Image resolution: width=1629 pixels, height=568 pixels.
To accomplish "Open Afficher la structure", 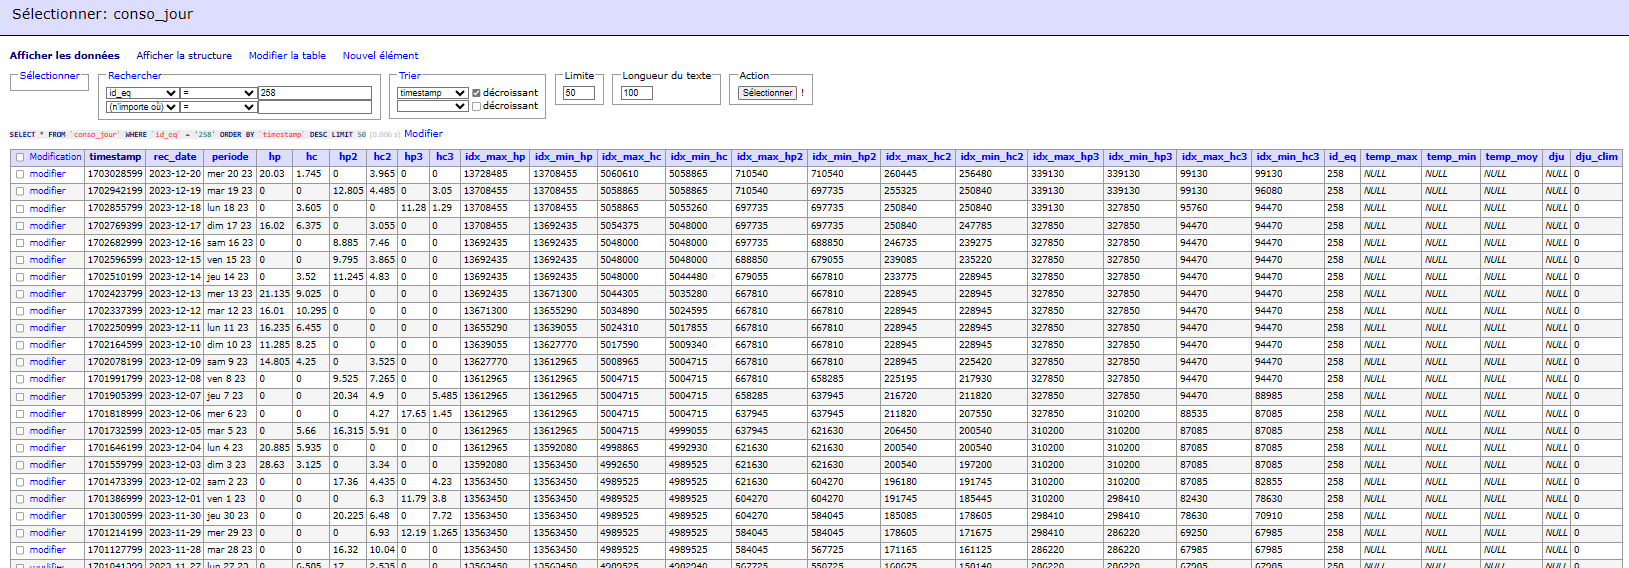I will (x=184, y=56).
